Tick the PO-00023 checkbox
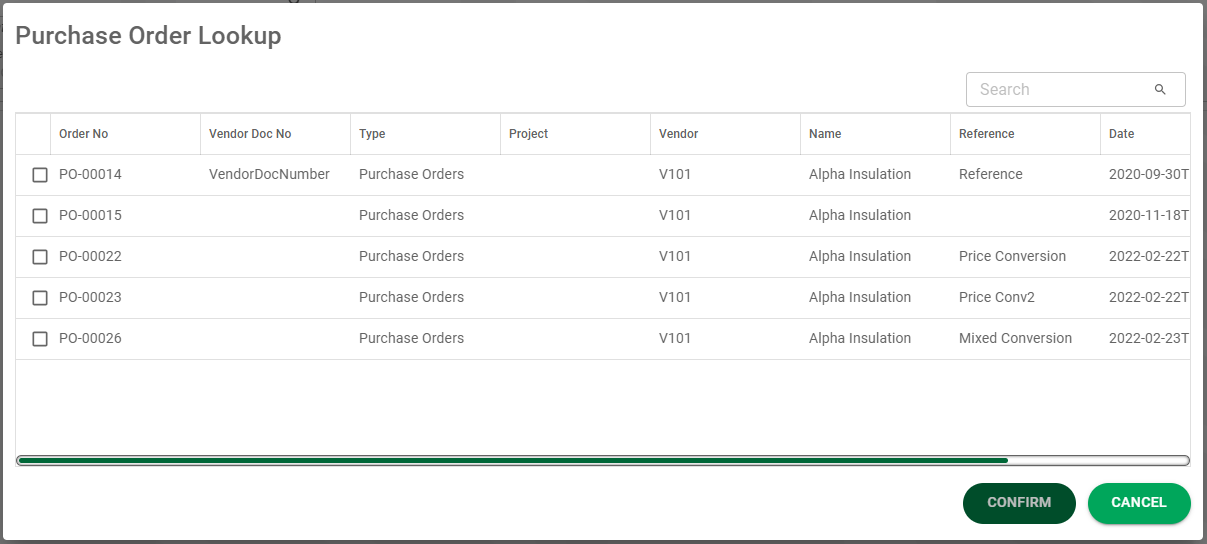The width and height of the screenshot is (1207, 544). 40,298
